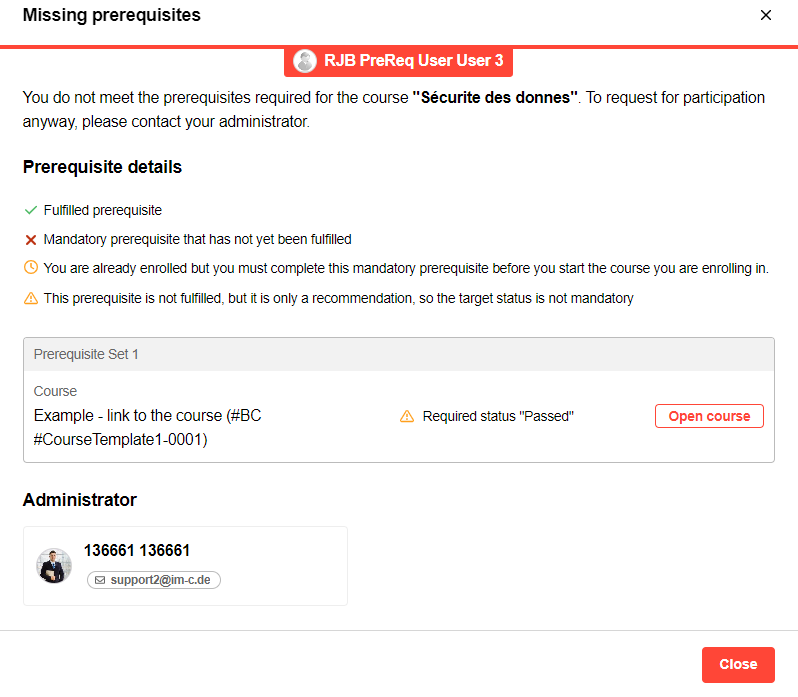Image resolution: width=798 pixels, height=697 pixels.
Task: Click the administrator profile photo
Action: point(54,565)
